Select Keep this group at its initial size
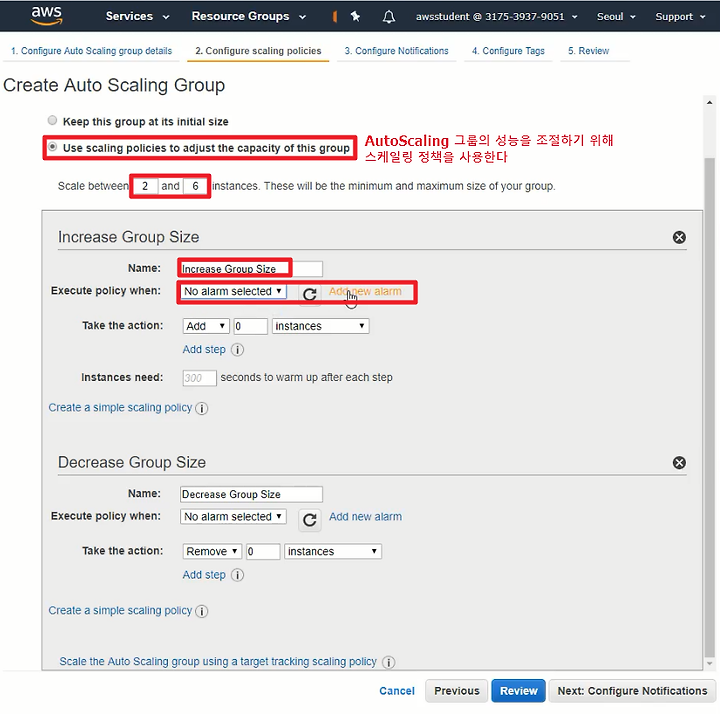 click(x=52, y=120)
